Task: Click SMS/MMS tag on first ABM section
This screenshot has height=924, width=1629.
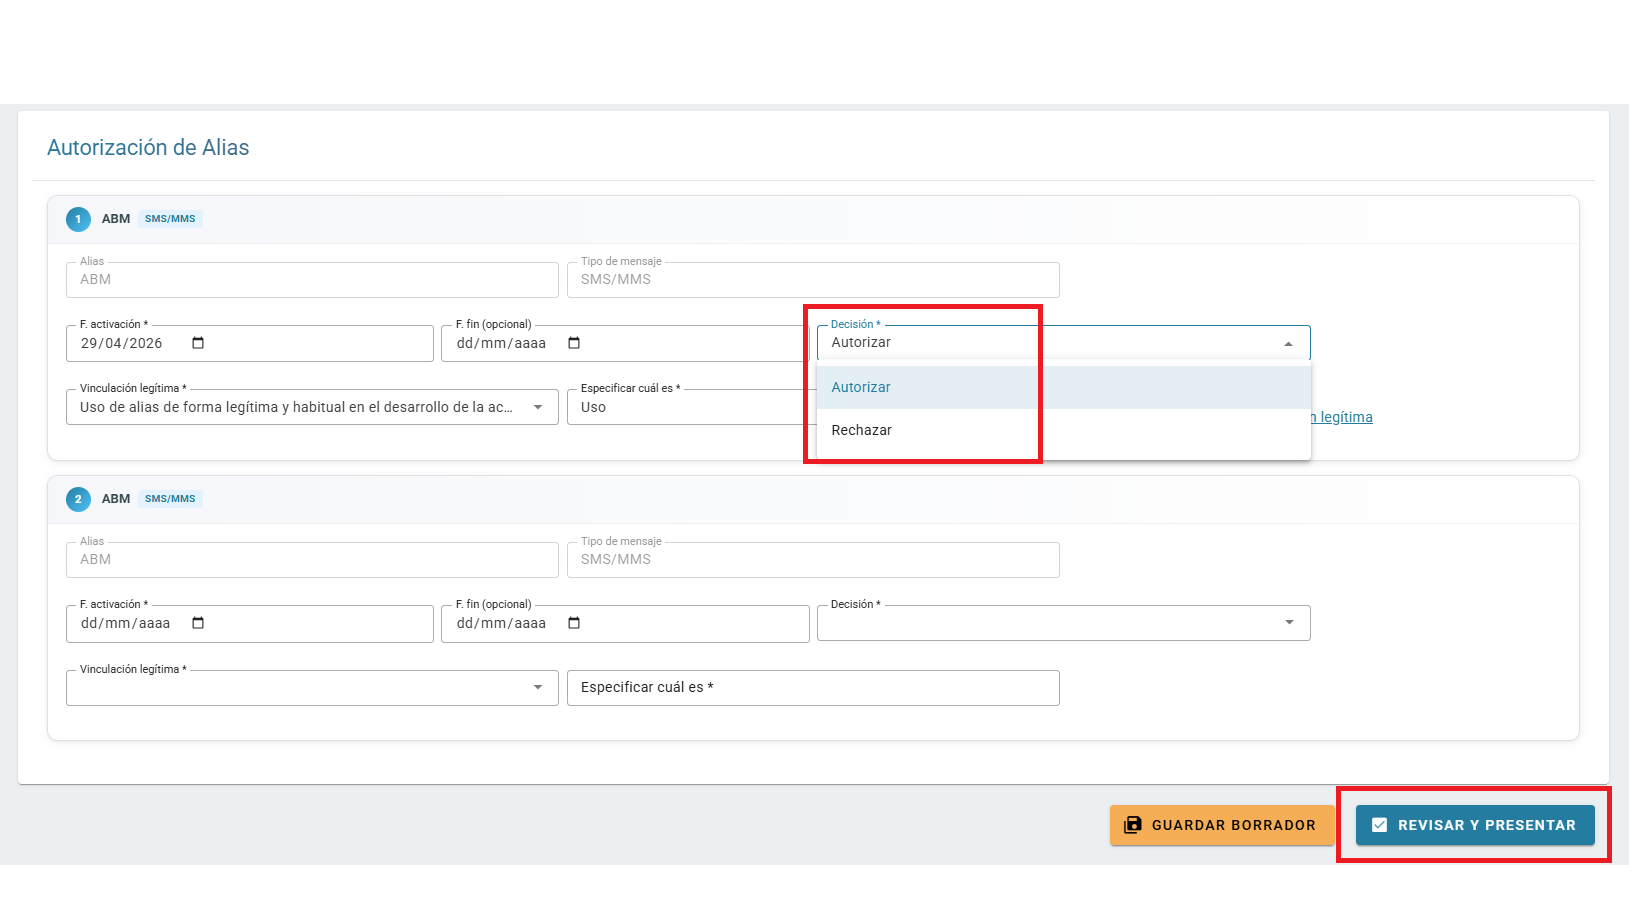Action: [x=170, y=219]
